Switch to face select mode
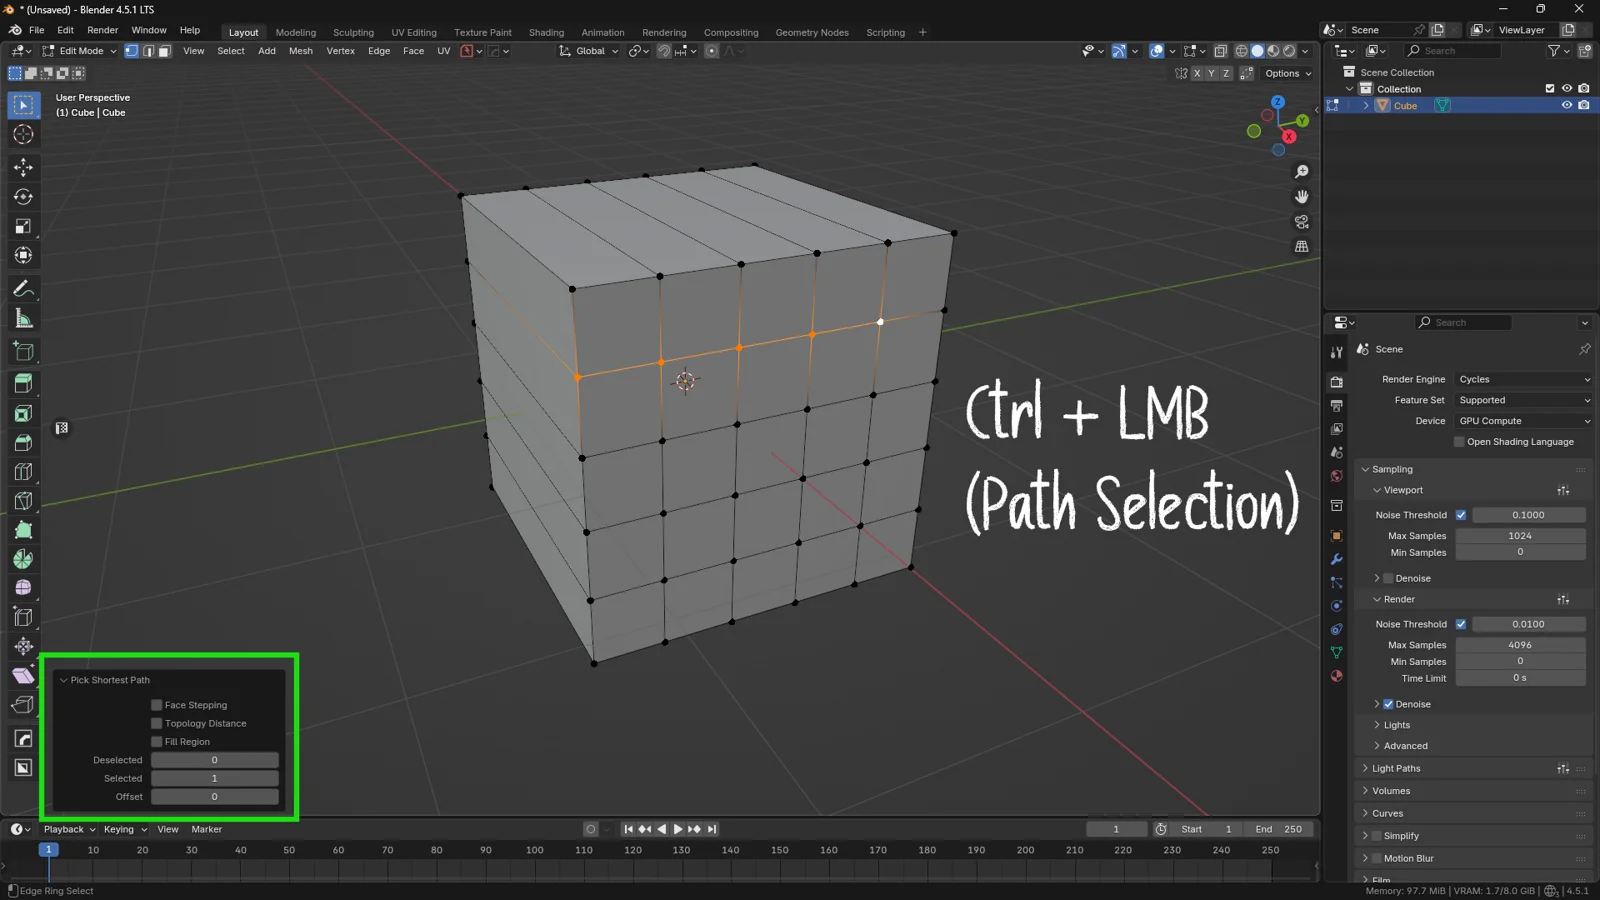The image size is (1600, 900). pyautogui.click(x=164, y=51)
